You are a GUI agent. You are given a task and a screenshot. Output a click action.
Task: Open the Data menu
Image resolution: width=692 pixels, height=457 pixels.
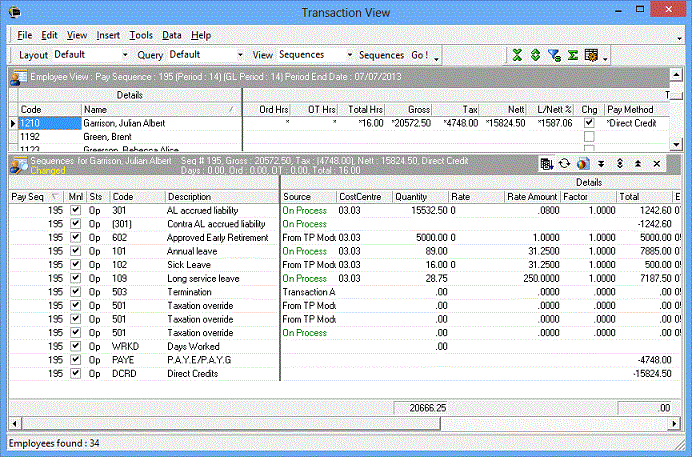click(172, 35)
